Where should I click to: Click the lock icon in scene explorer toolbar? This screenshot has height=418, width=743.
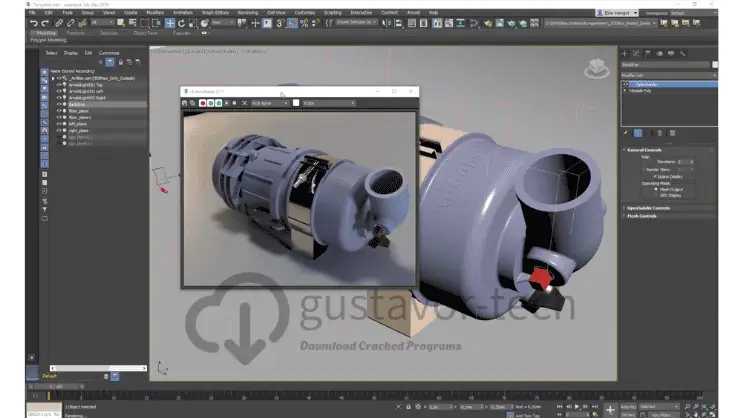121,62
